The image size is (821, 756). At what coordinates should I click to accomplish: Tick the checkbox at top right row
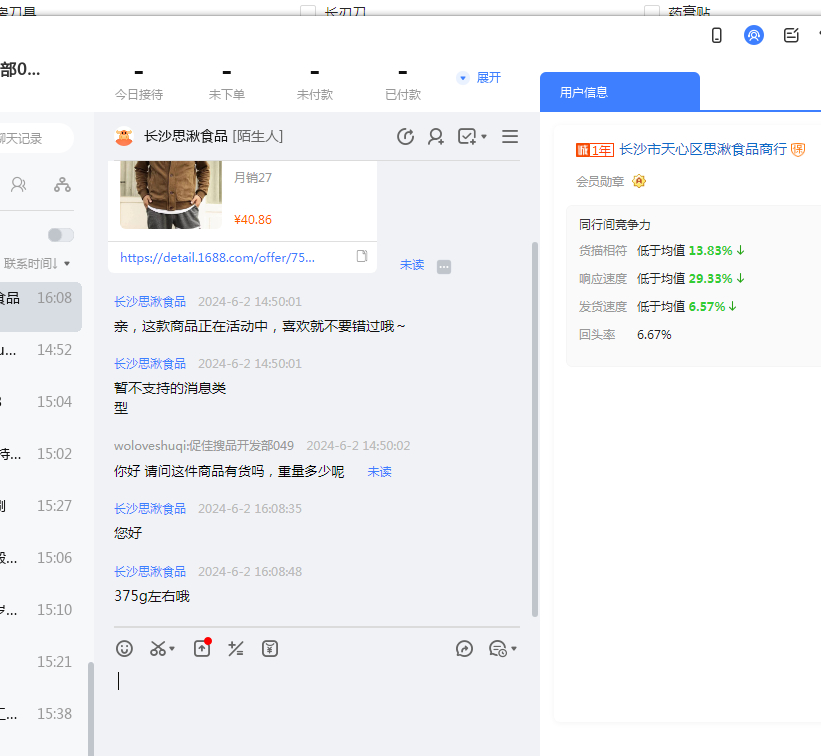point(652,12)
